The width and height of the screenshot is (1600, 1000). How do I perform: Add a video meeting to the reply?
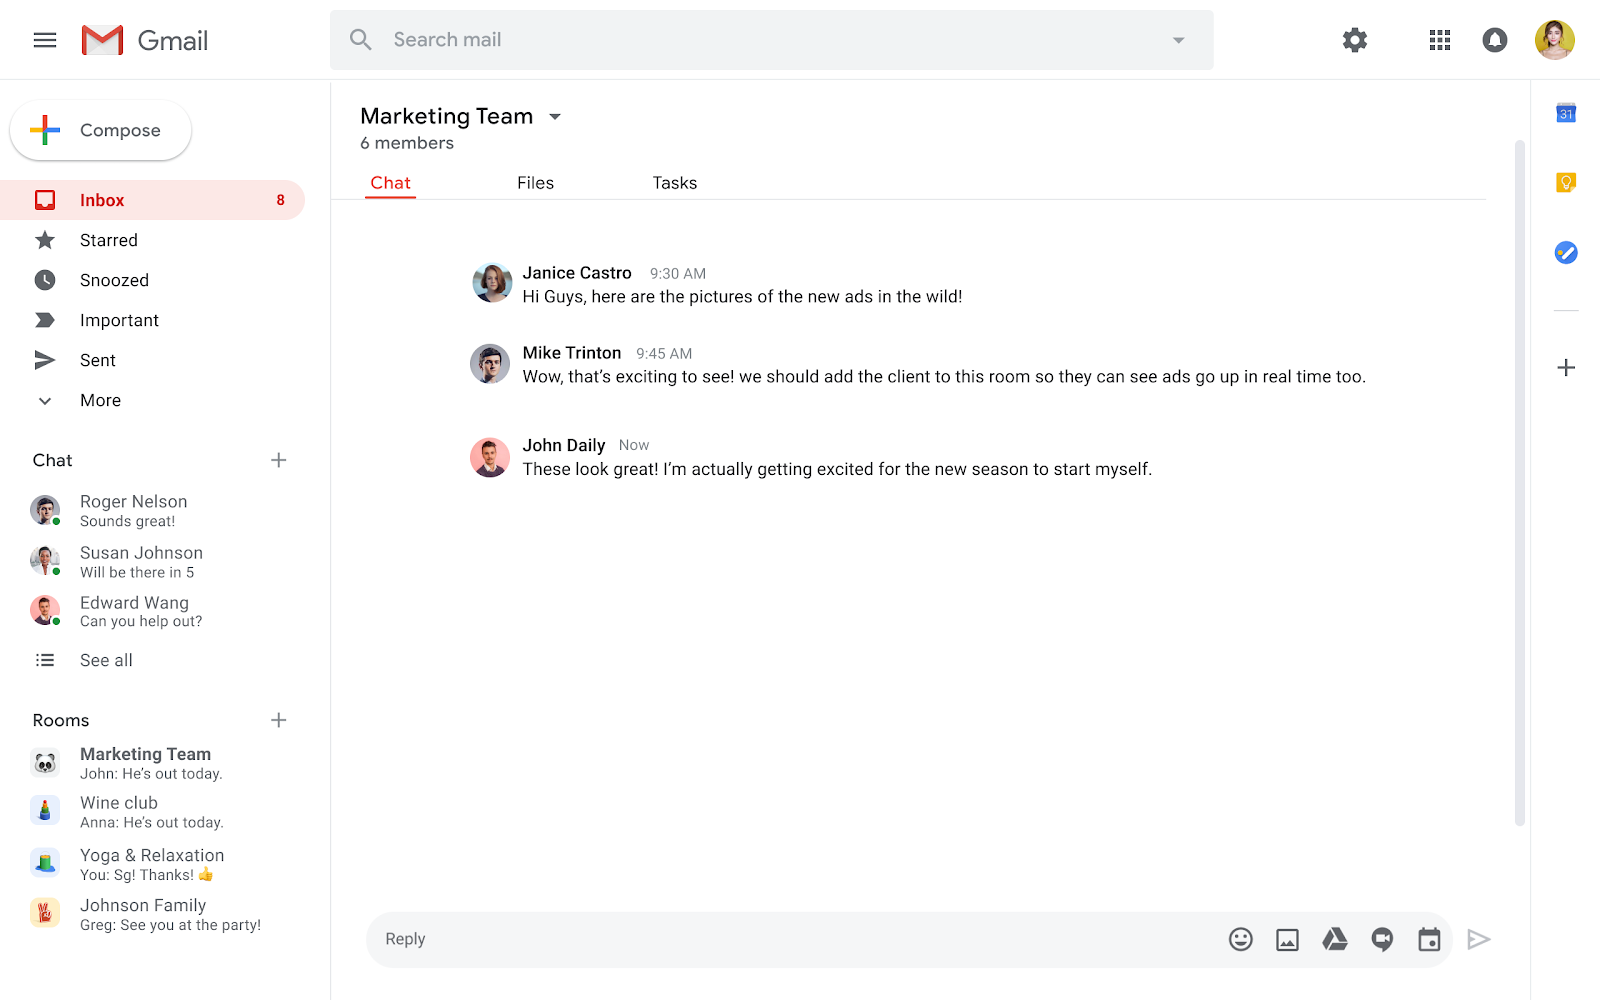tap(1382, 939)
